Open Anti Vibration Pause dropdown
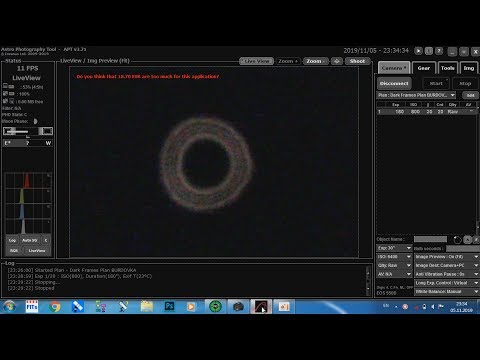This screenshot has height=360, width=480. (x=447, y=274)
